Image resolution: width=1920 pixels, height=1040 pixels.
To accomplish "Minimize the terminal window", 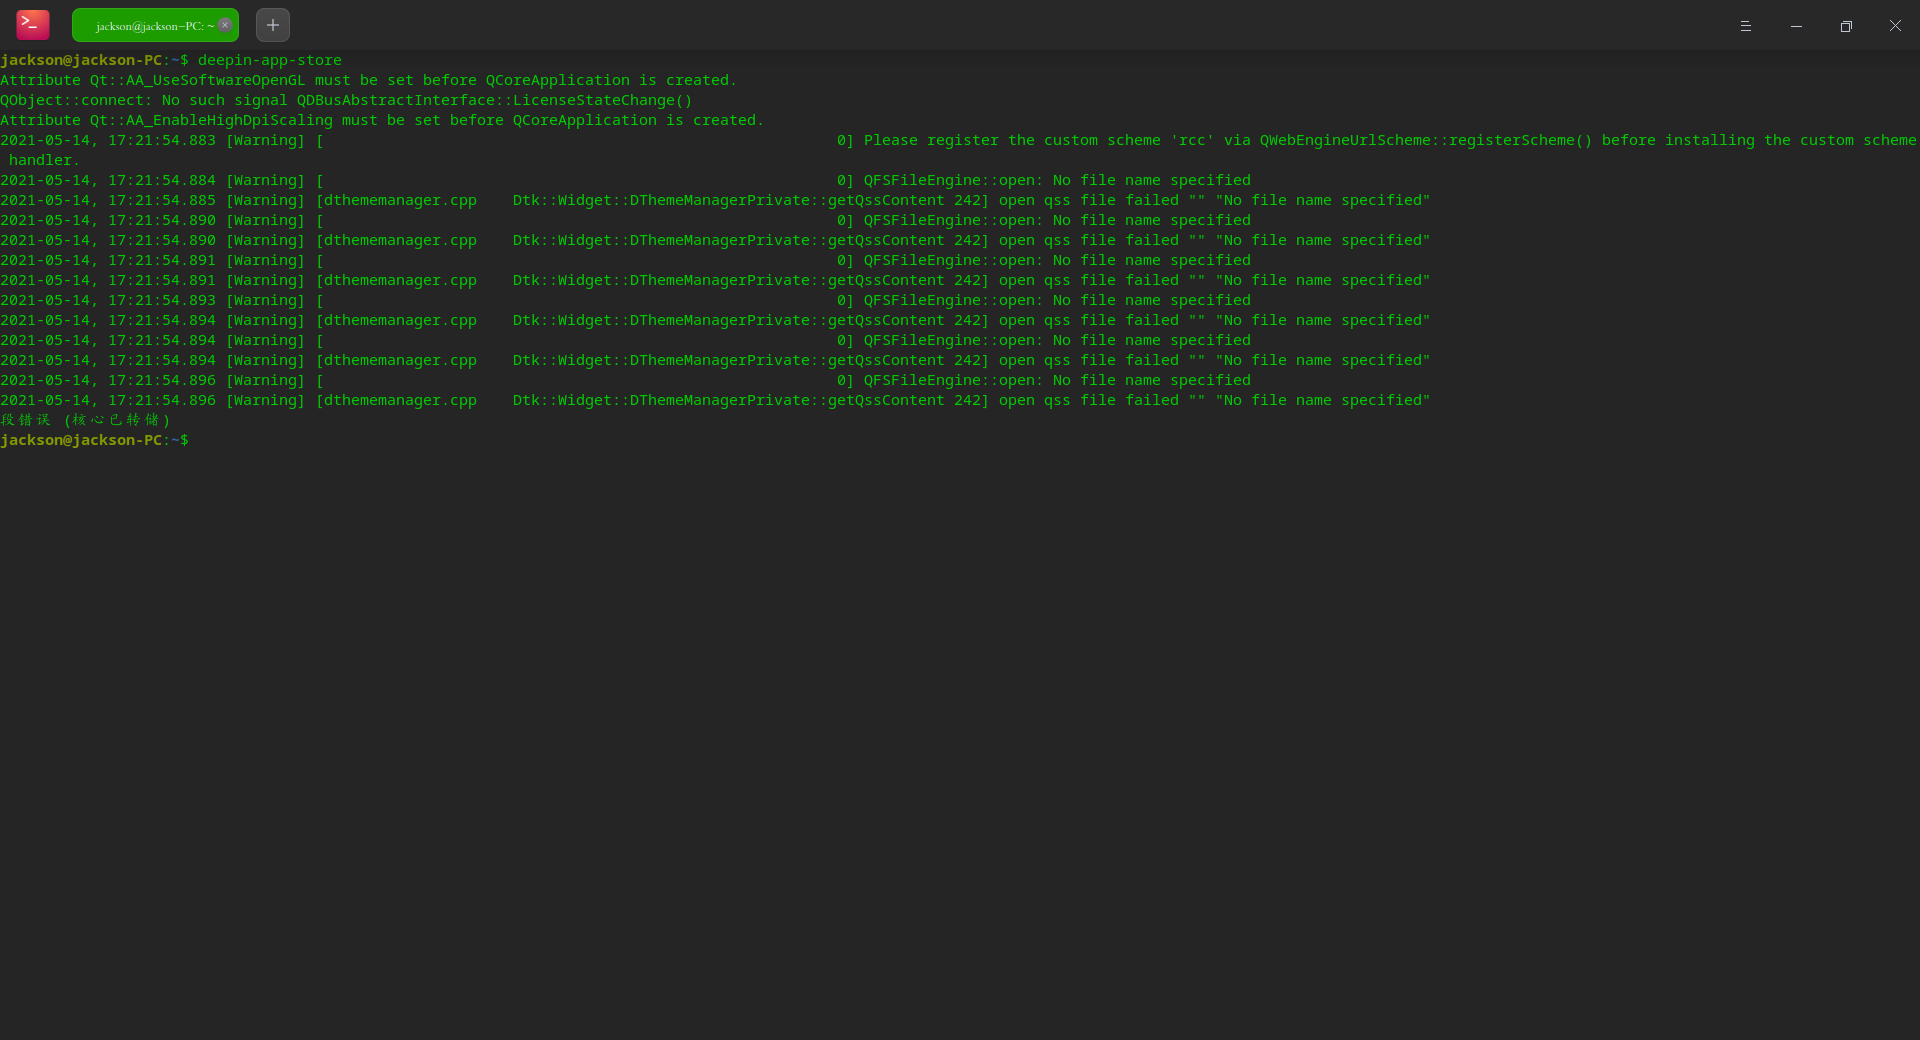I will pos(1796,26).
